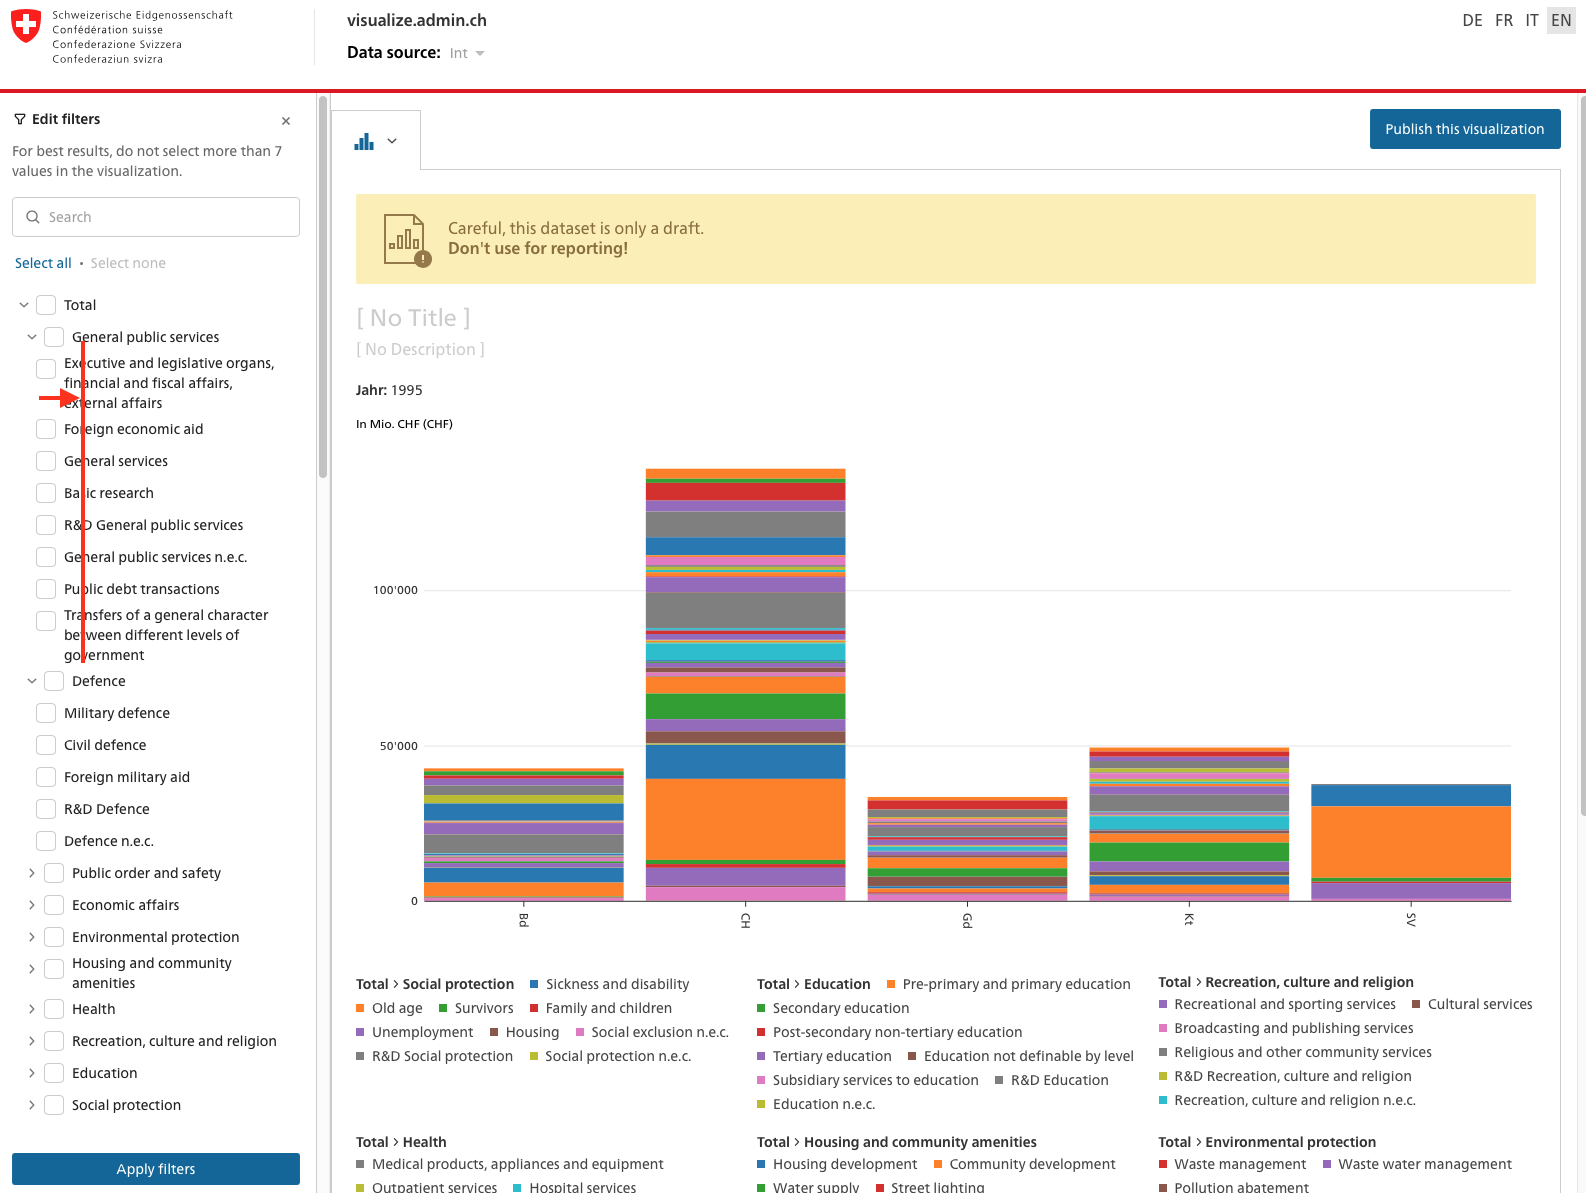Viewport: 1586px width, 1193px height.
Task: Tick the R&D Defence checkbox
Action: pos(46,809)
